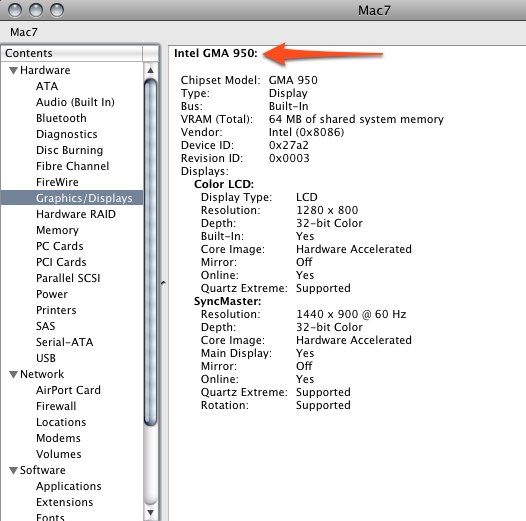Click the Main Display 'Yes' value
This screenshot has height=521, width=526.
point(305,353)
